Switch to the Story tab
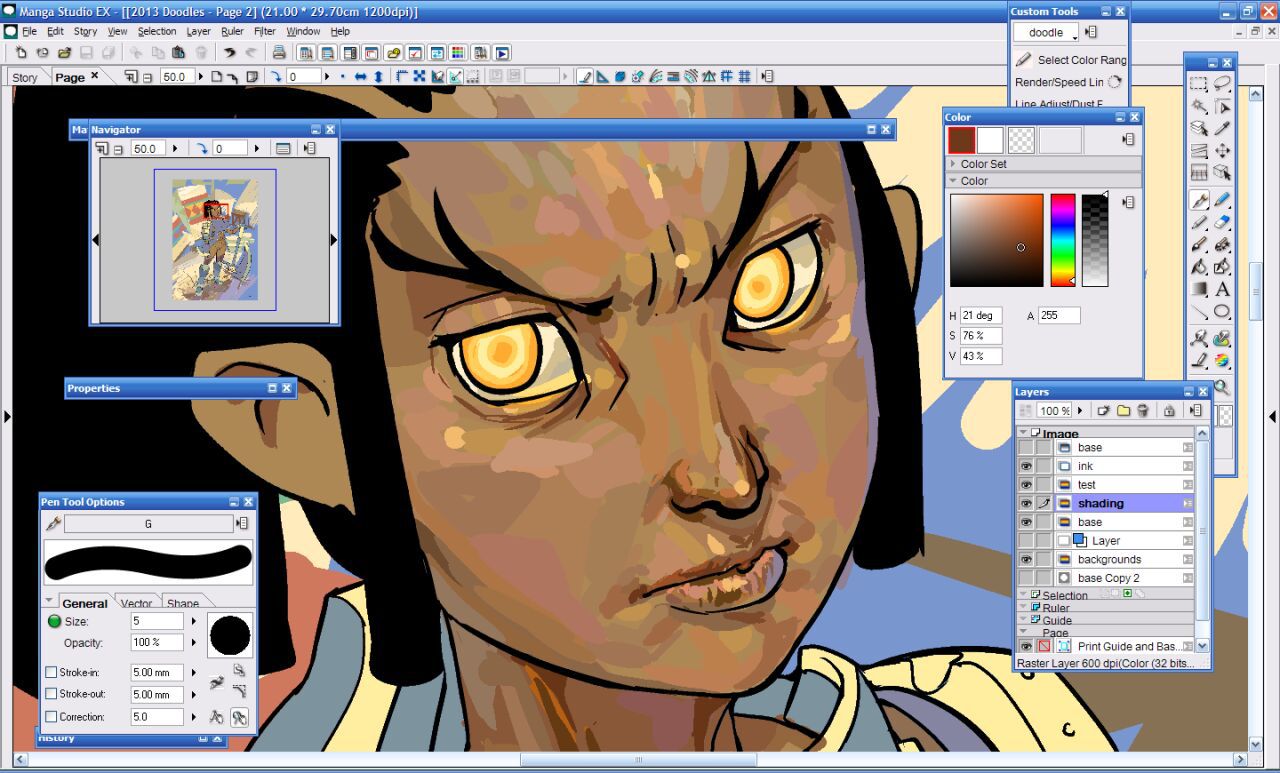 (25, 77)
